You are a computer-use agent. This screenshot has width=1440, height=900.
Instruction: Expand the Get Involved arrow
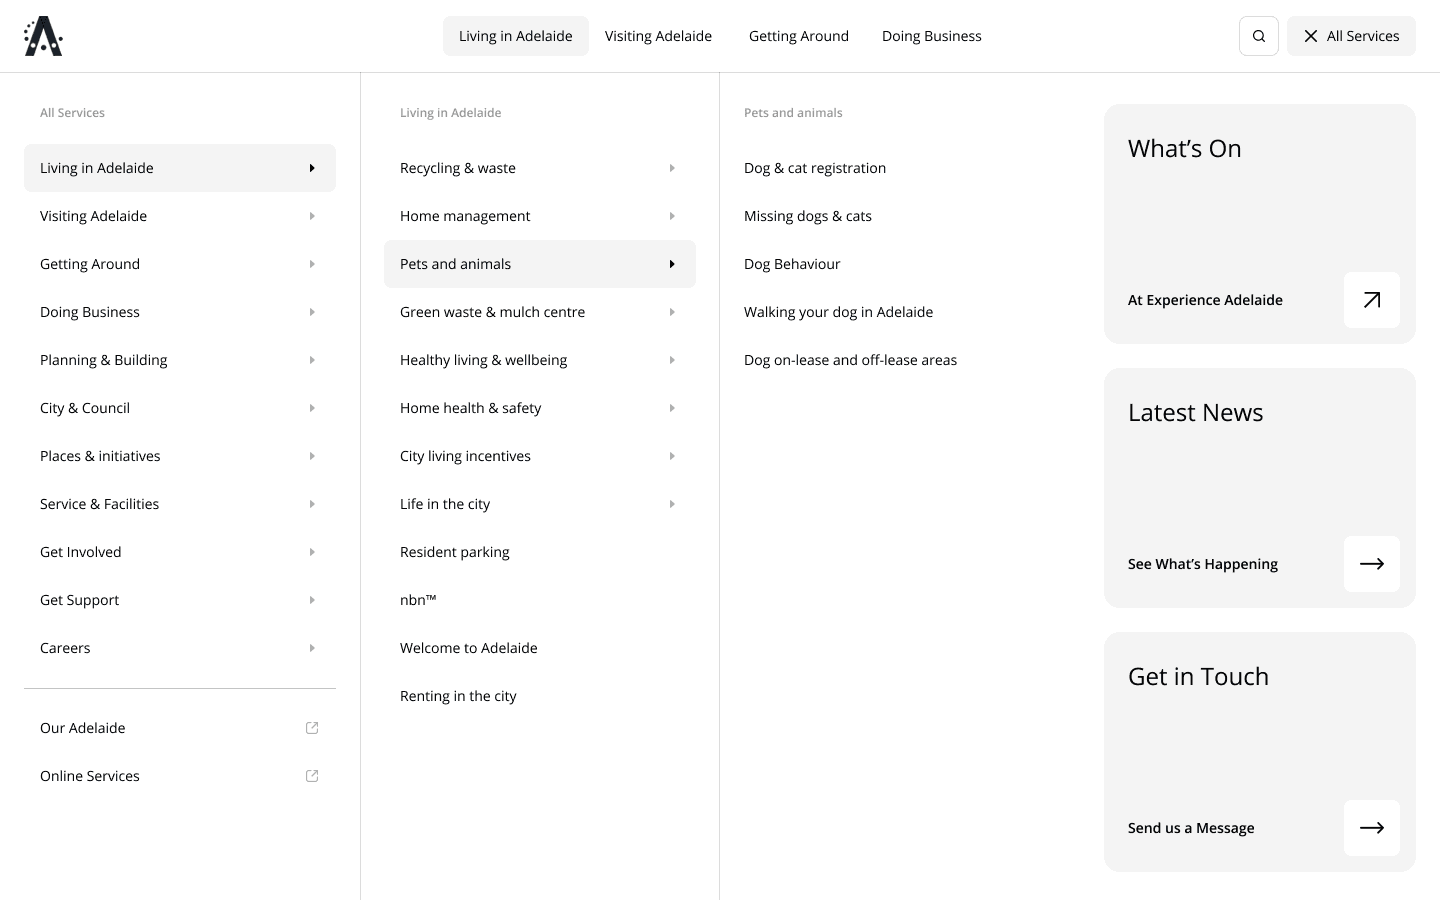pos(312,552)
